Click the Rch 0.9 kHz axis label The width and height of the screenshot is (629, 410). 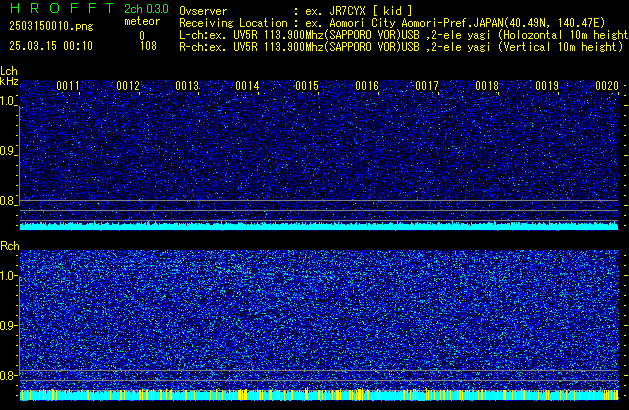[x=7, y=325]
